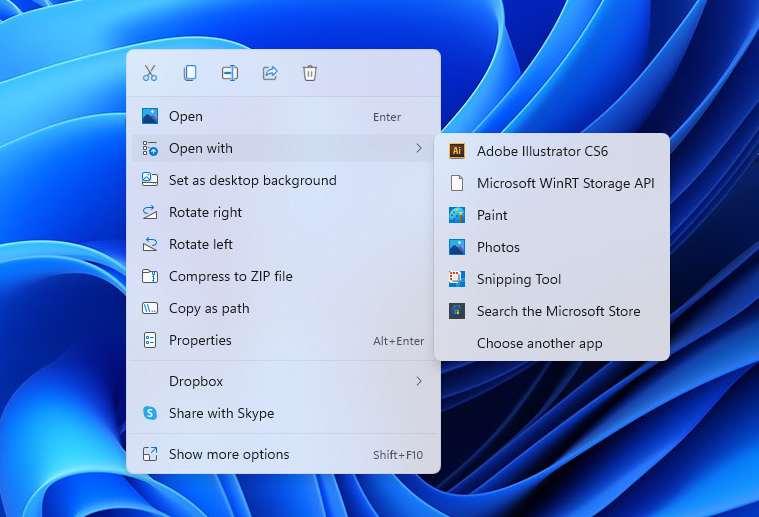Click Choose another app
This screenshot has width=759, height=517.
(x=539, y=343)
